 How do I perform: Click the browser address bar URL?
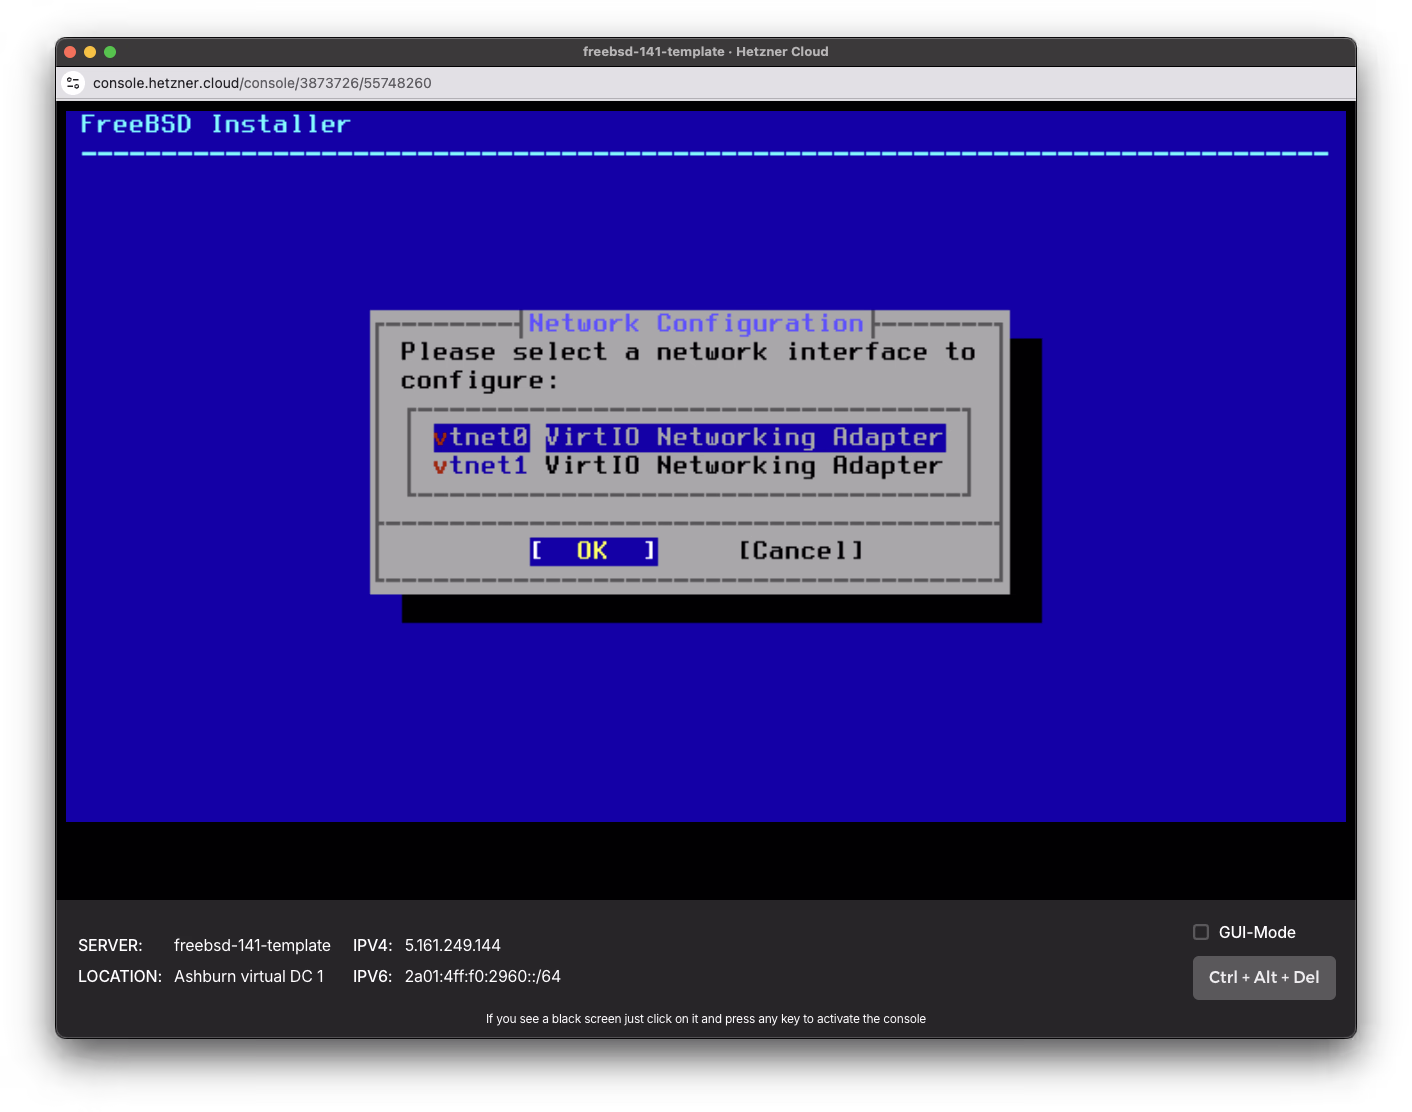pos(261,83)
